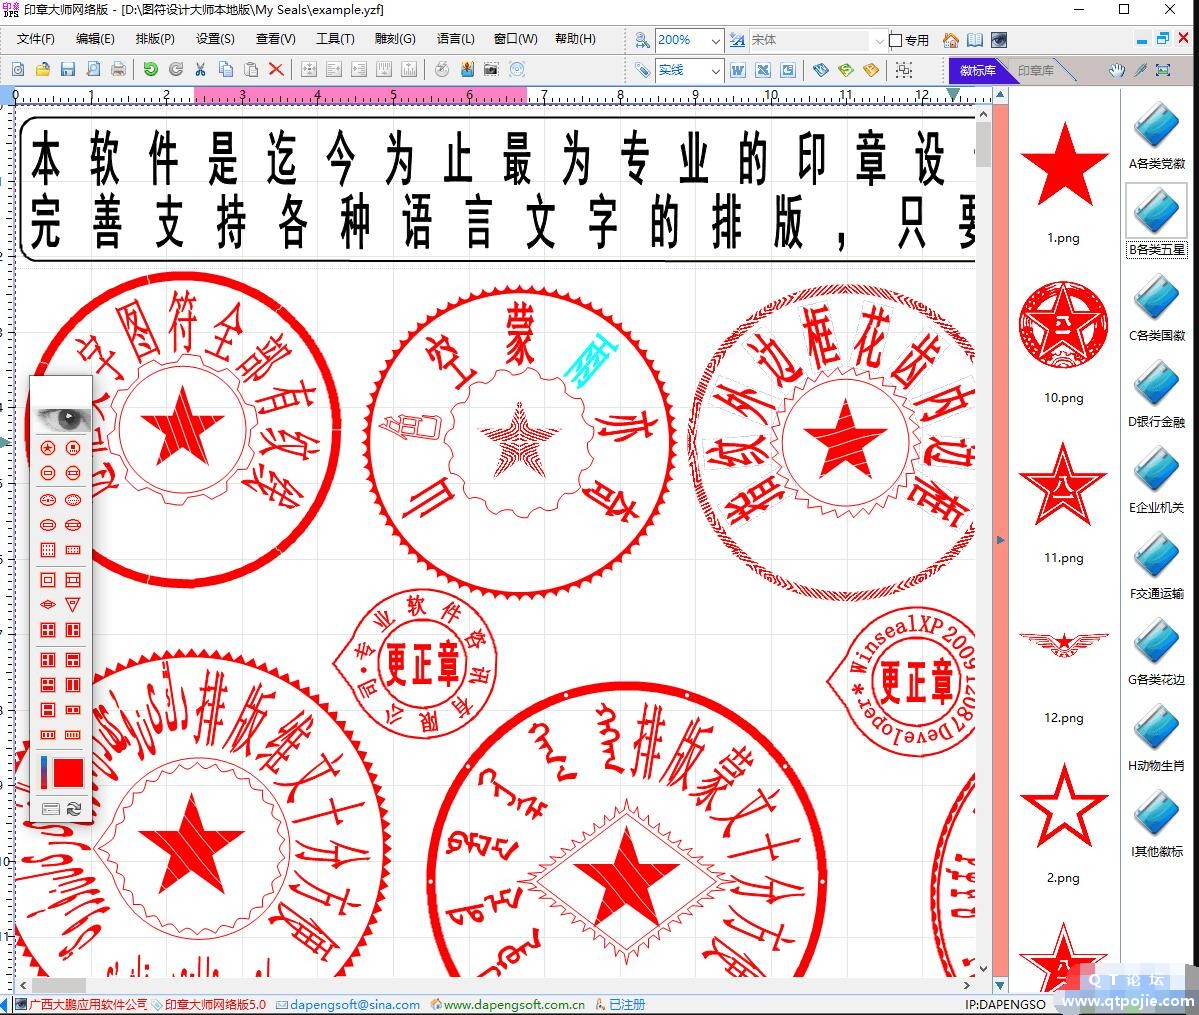This screenshot has height=1015, width=1199.
Task: Open the 文件(F) menu
Action: [x=36, y=39]
